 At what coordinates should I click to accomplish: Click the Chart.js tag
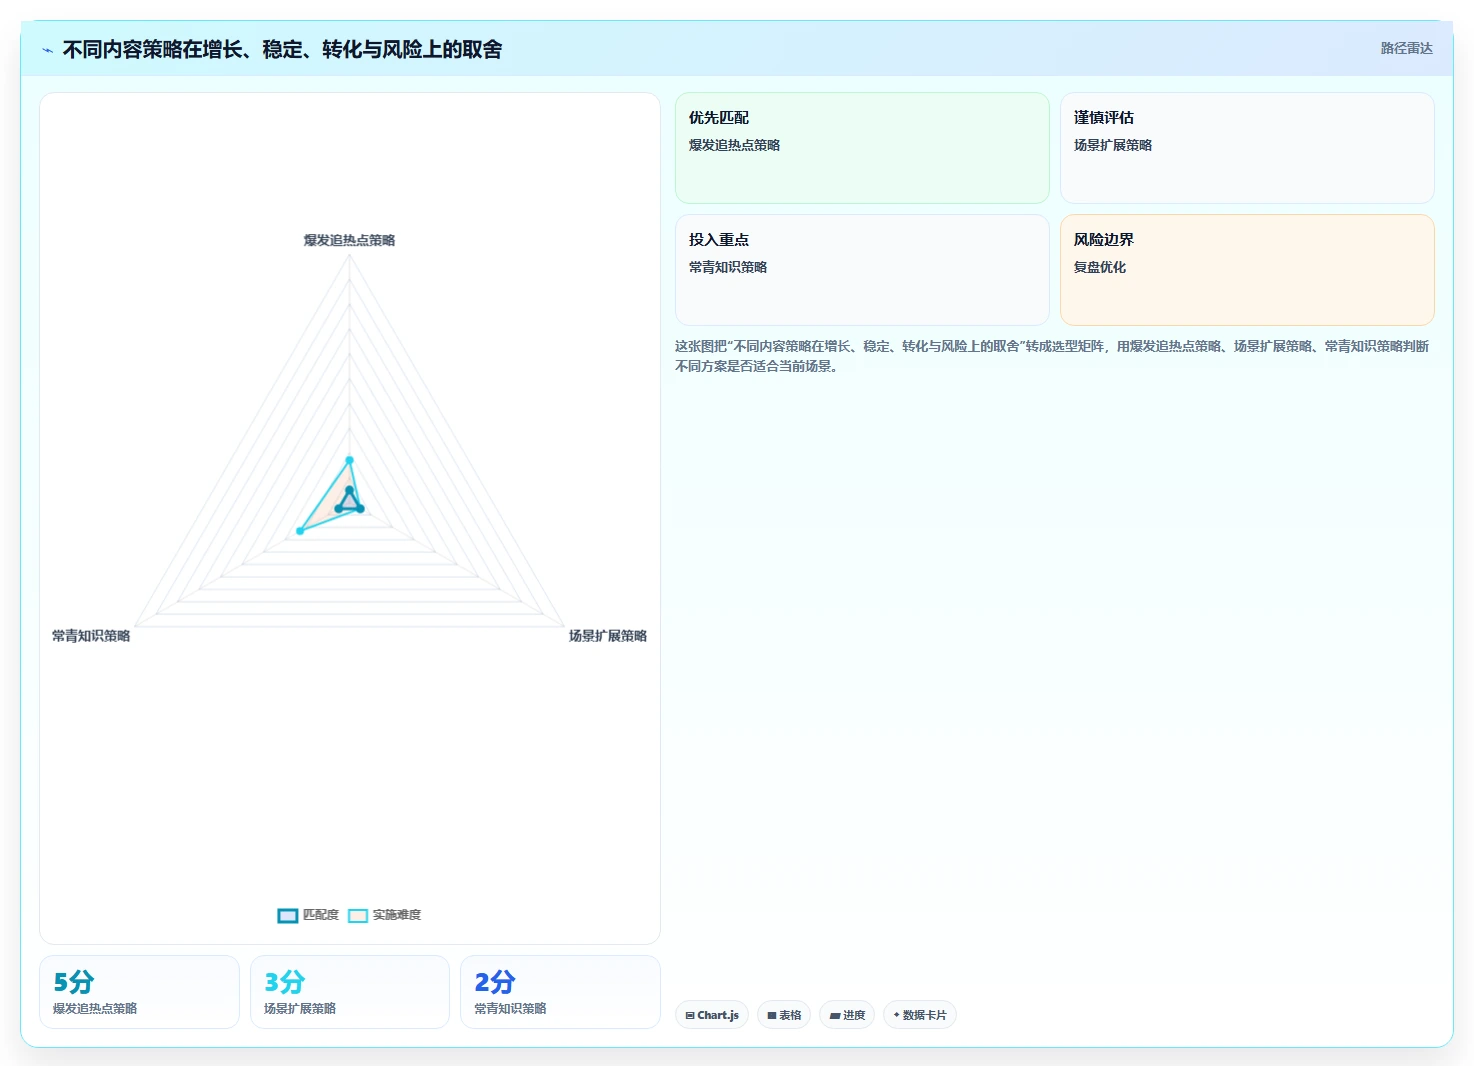[712, 1015]
